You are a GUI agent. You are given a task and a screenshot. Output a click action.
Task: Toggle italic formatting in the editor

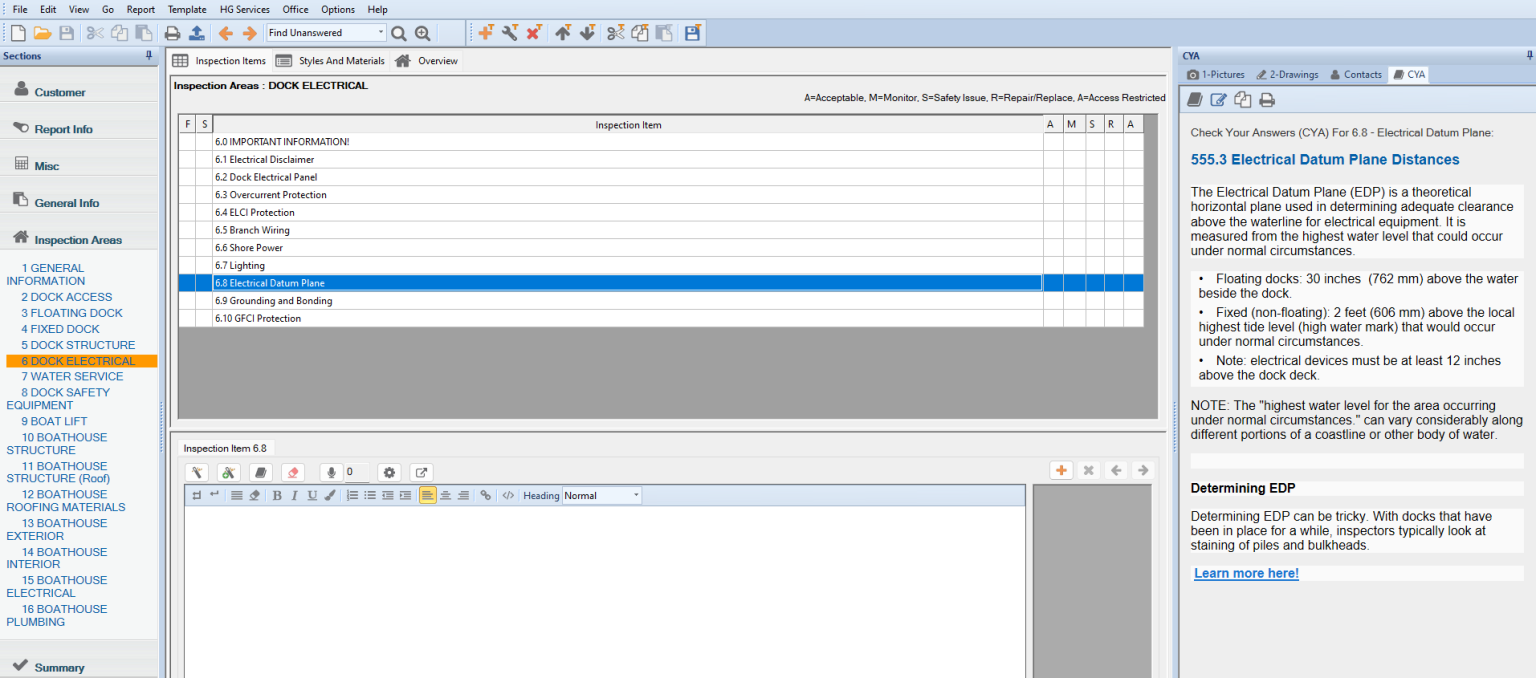click(x=294, y=495)
